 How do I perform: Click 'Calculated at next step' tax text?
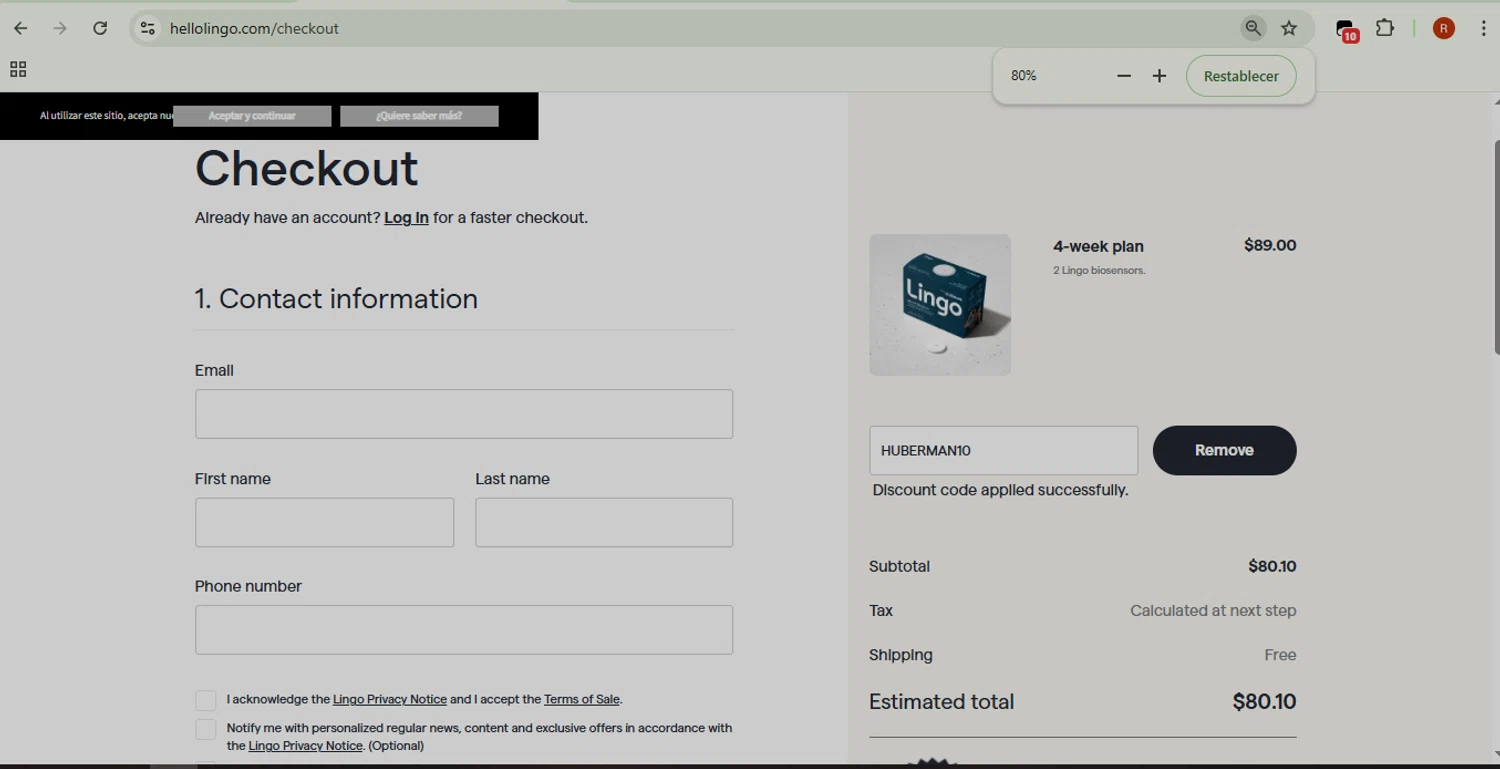1213,610
